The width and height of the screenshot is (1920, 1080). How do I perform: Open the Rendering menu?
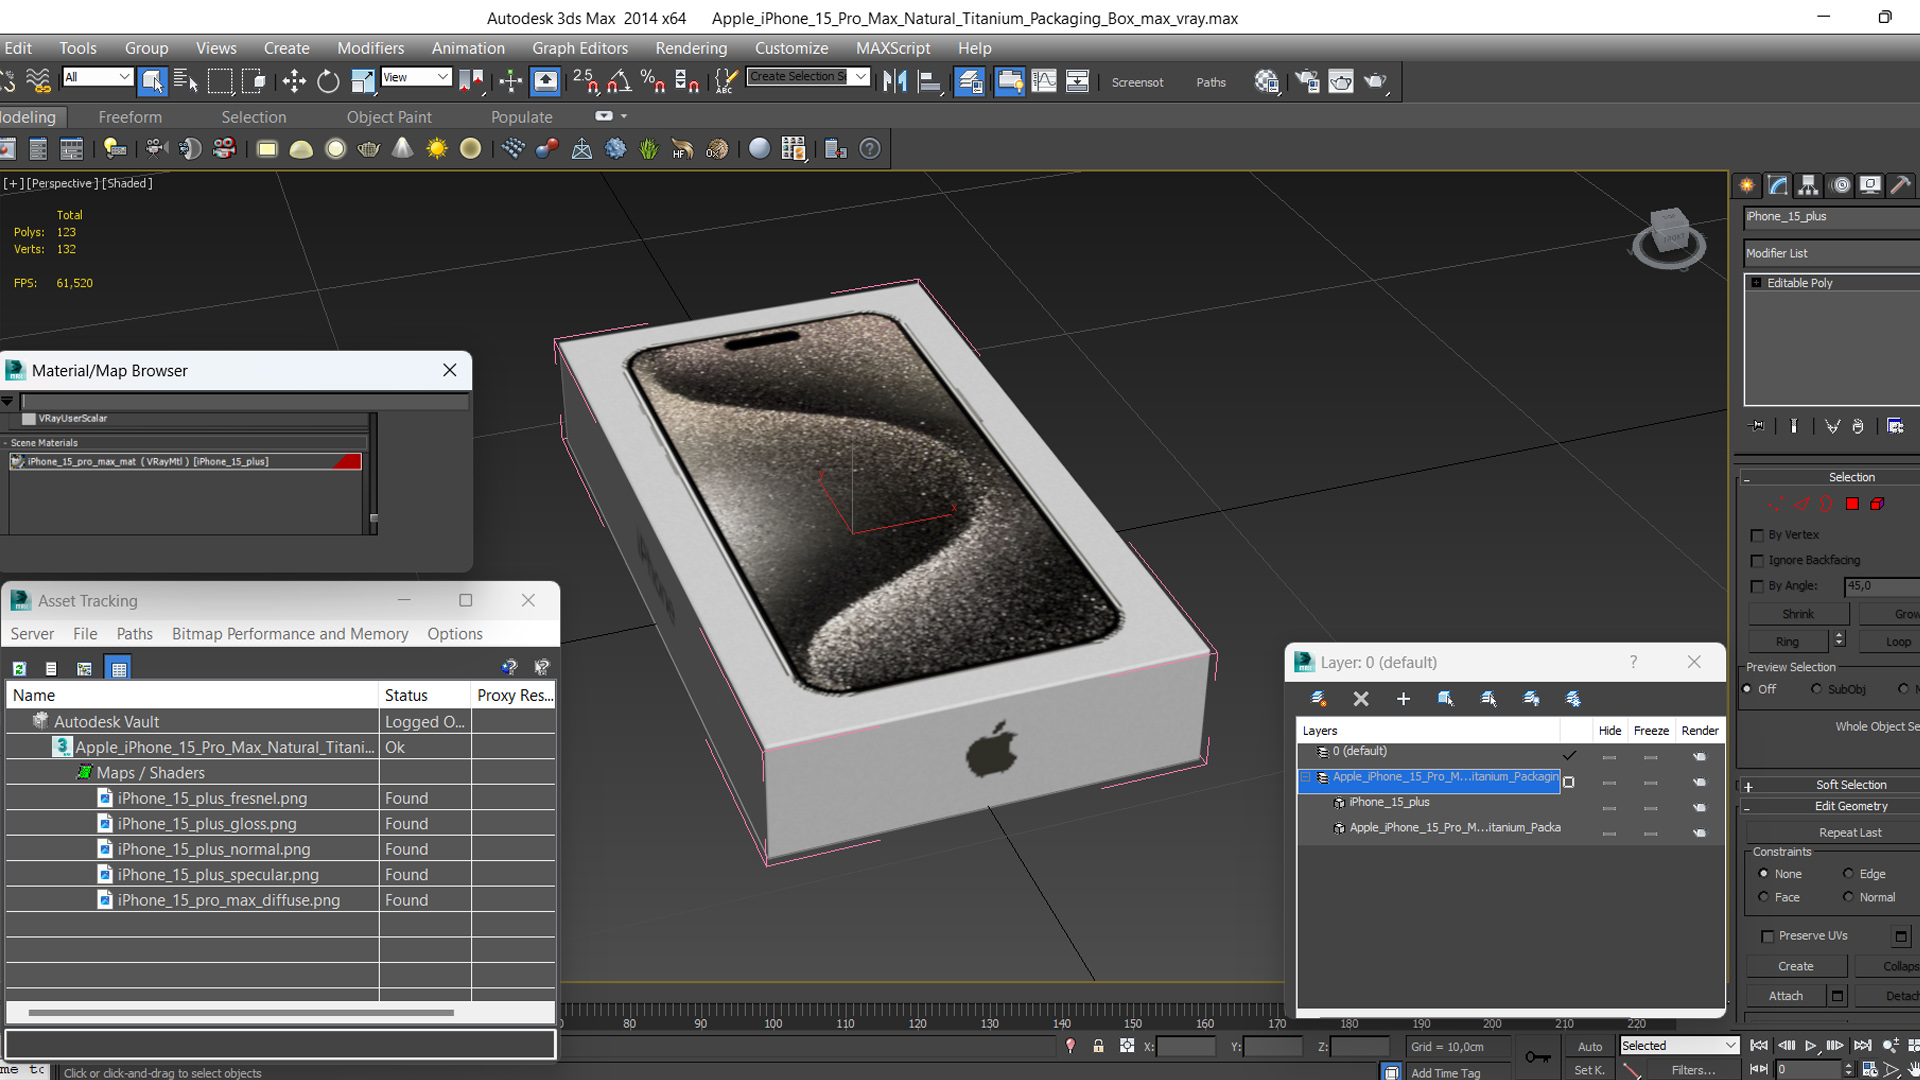[691, 48]
